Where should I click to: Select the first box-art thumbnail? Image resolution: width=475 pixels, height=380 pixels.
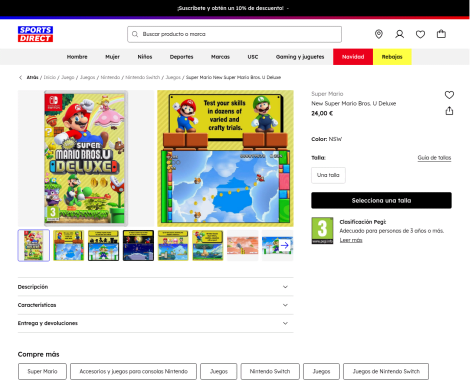(34, 245)
